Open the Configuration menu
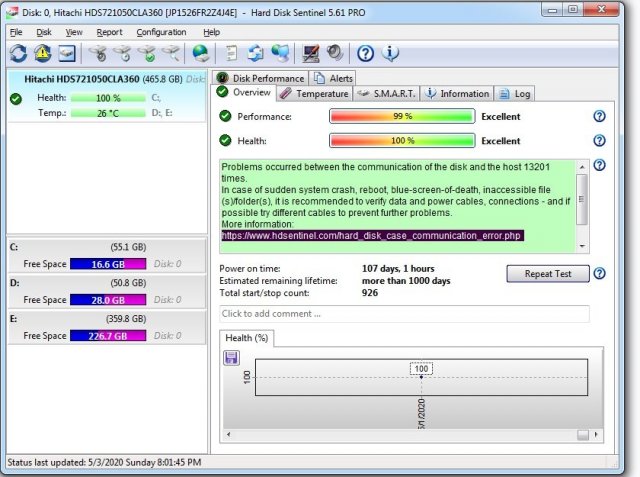The width and height of the screenshot is (640, 477). (161, 32)
